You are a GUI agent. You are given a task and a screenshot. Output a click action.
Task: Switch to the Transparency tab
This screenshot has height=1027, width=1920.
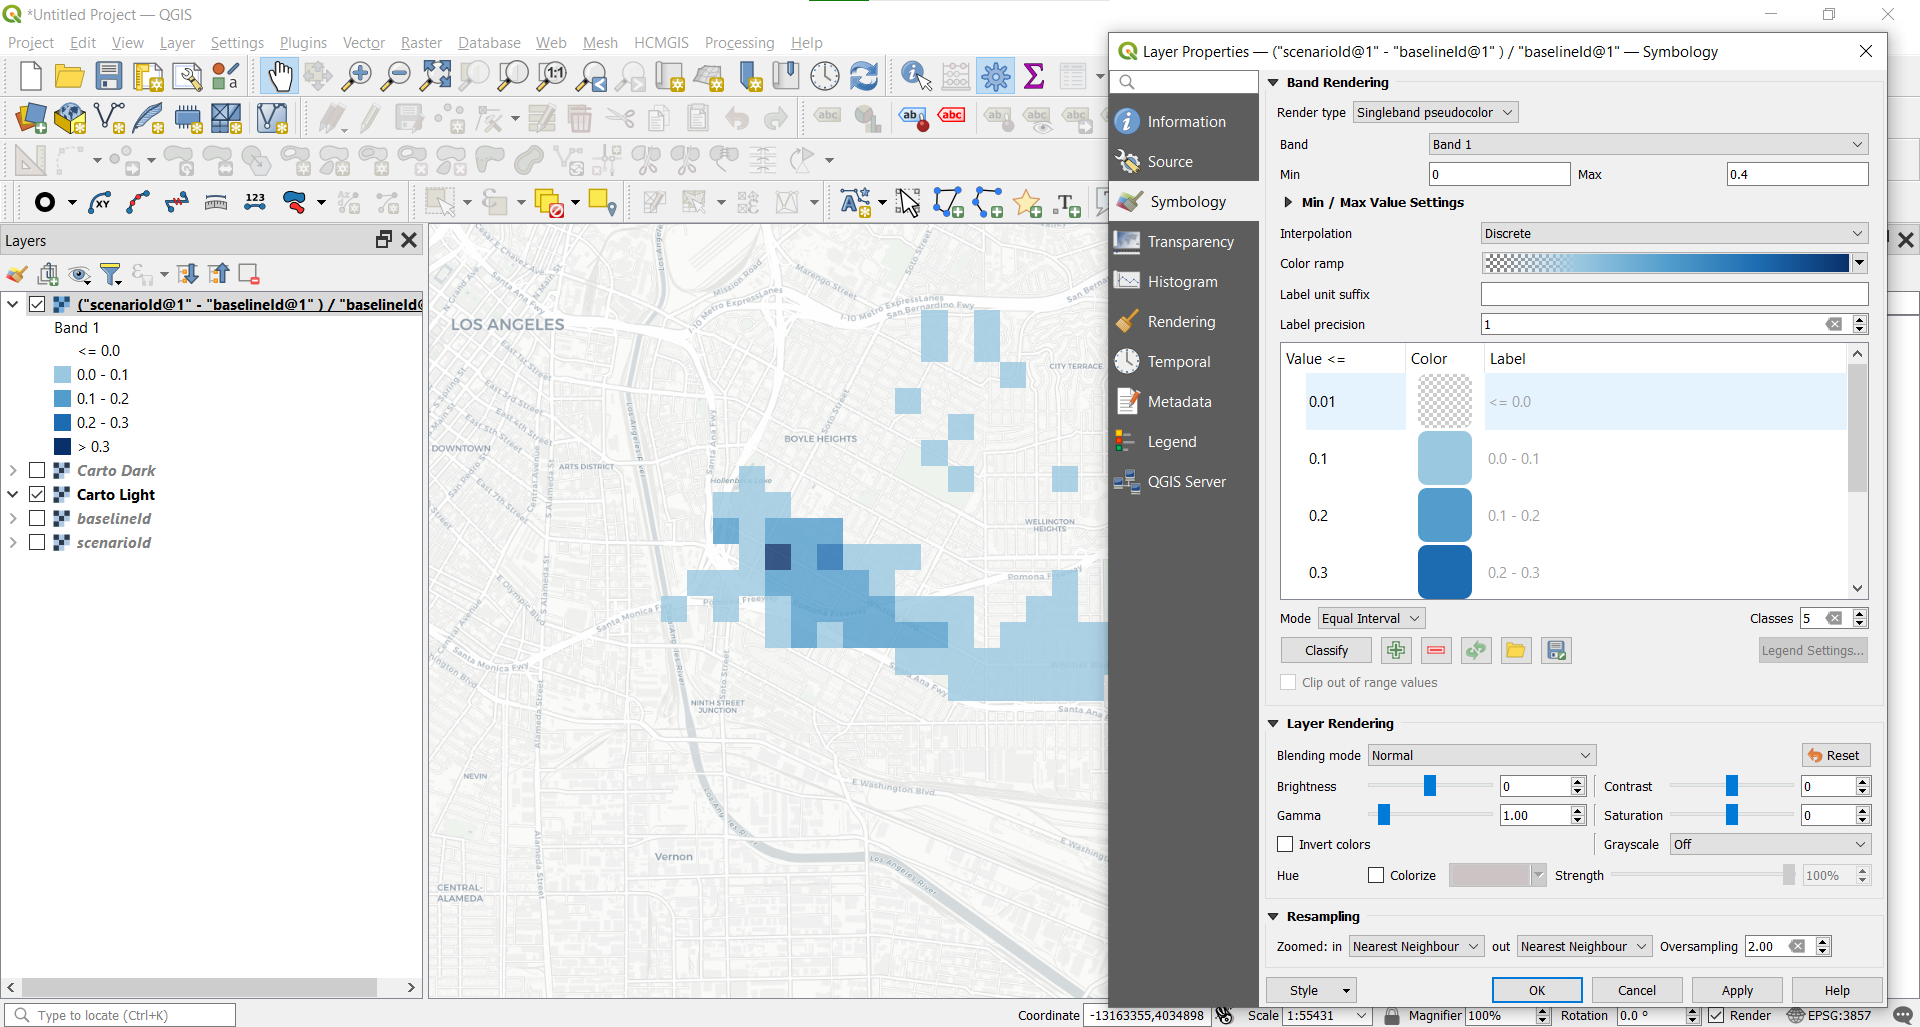pos(1190,242)
